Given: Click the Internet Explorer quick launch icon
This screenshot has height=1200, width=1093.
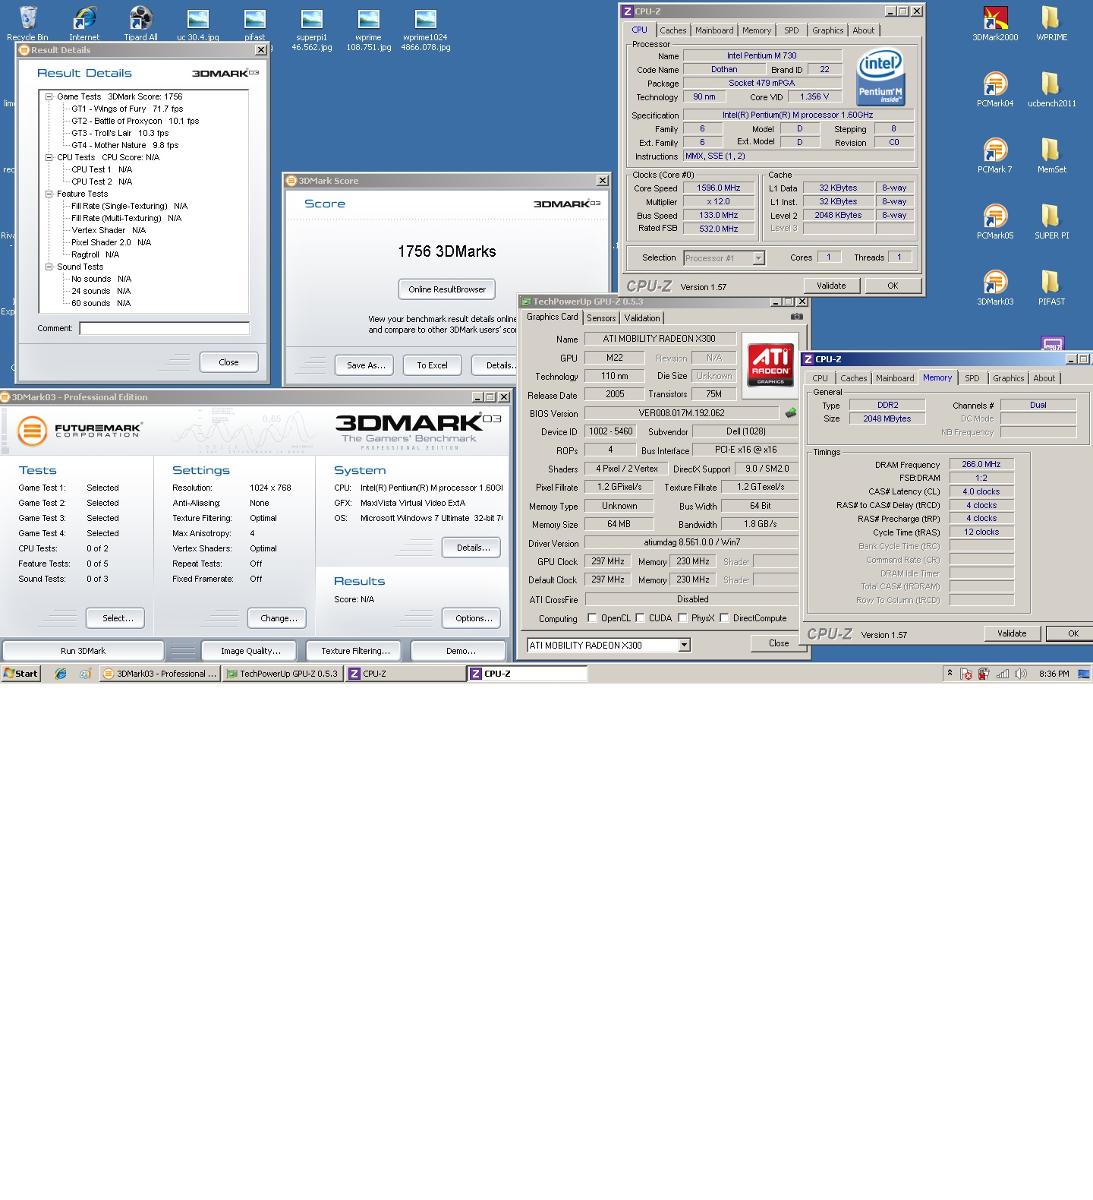Looking at the screenshot, I should click(x=61, y=674).
